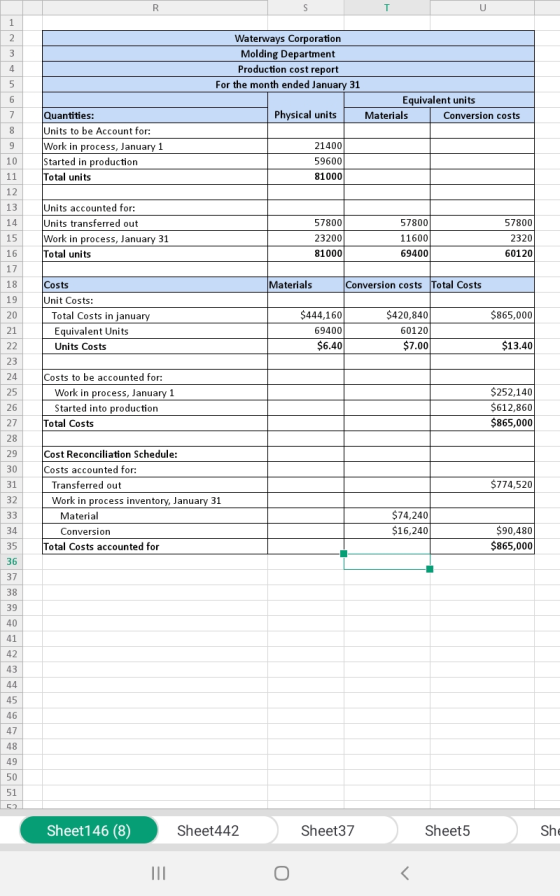
Task: Click 'Started into production' label
Action: pyautogui.click(x=106, y=408)
